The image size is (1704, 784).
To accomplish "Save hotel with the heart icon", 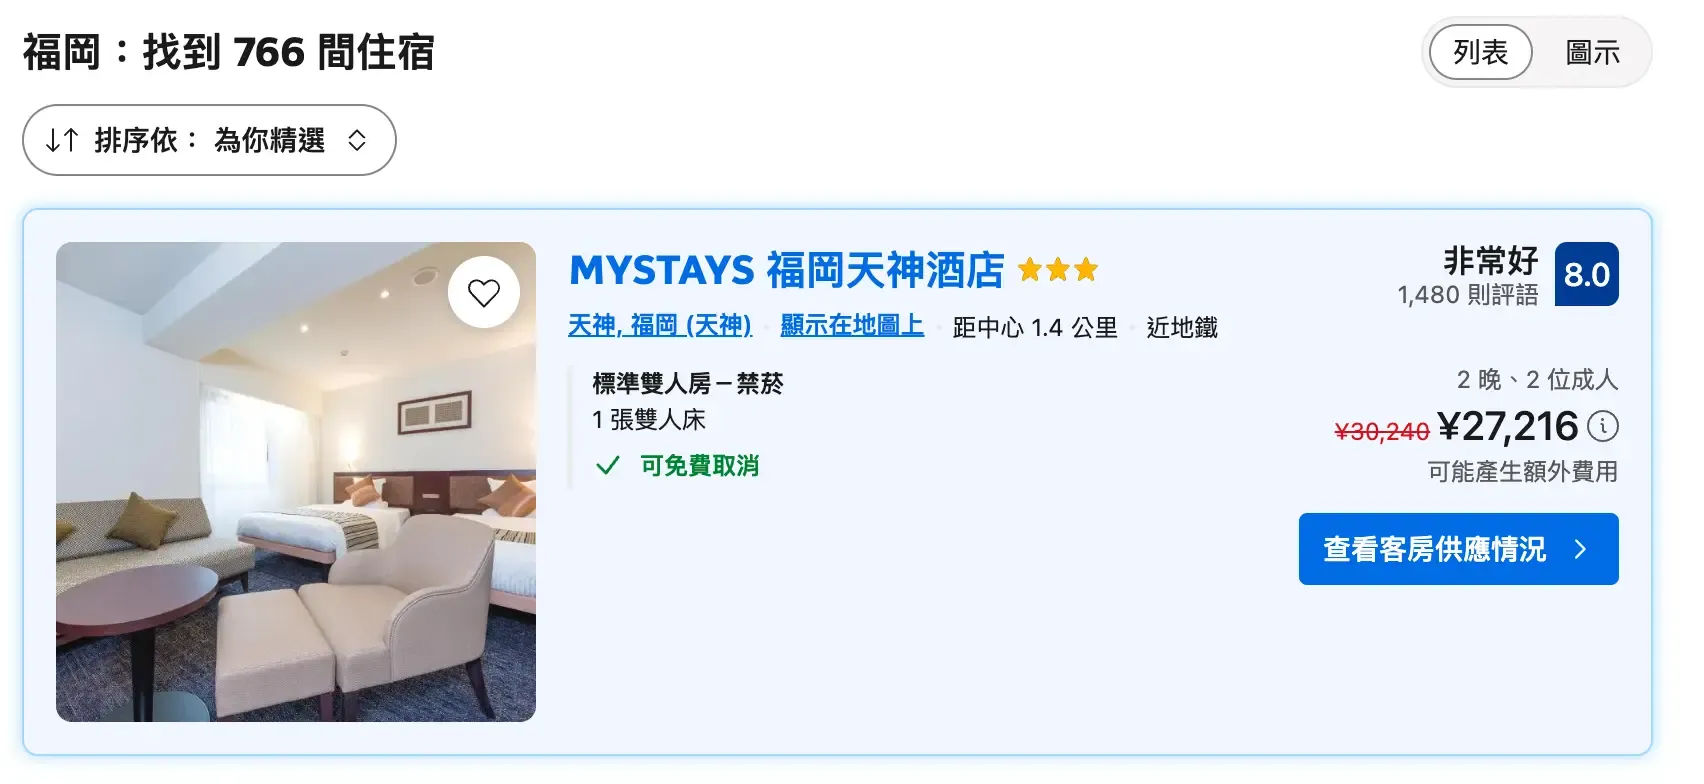I will (x=484, y=293).
